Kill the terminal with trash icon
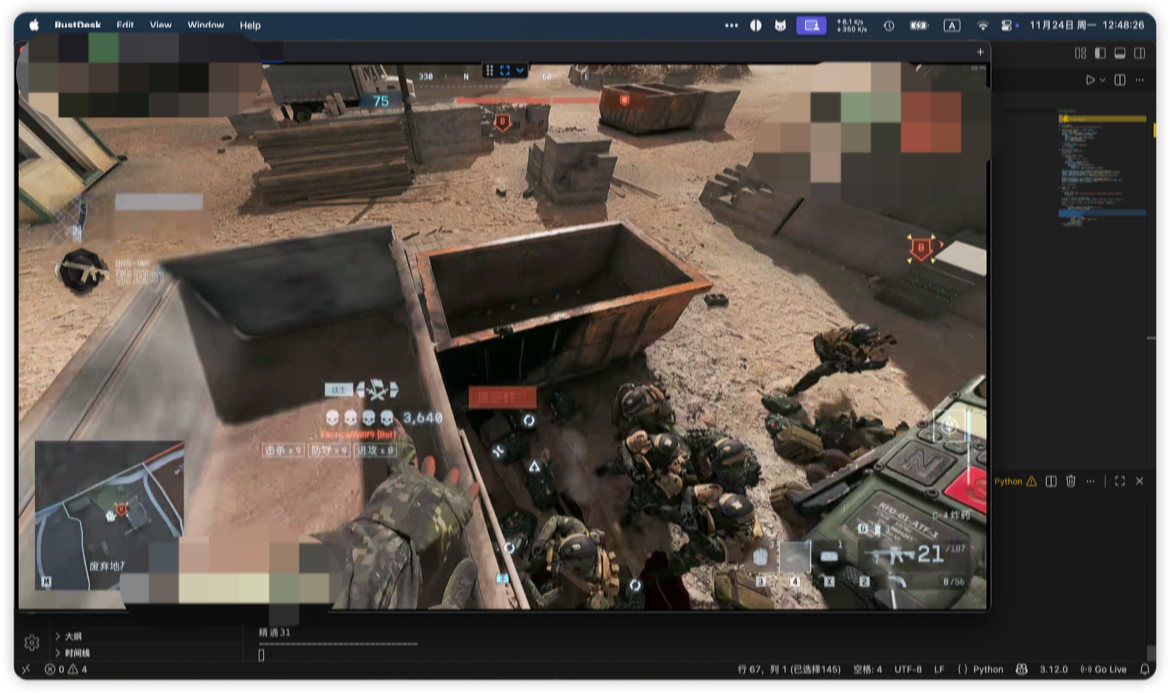Image resolution: width=1170 pixels, height=693 pixels. point(1071,481)
